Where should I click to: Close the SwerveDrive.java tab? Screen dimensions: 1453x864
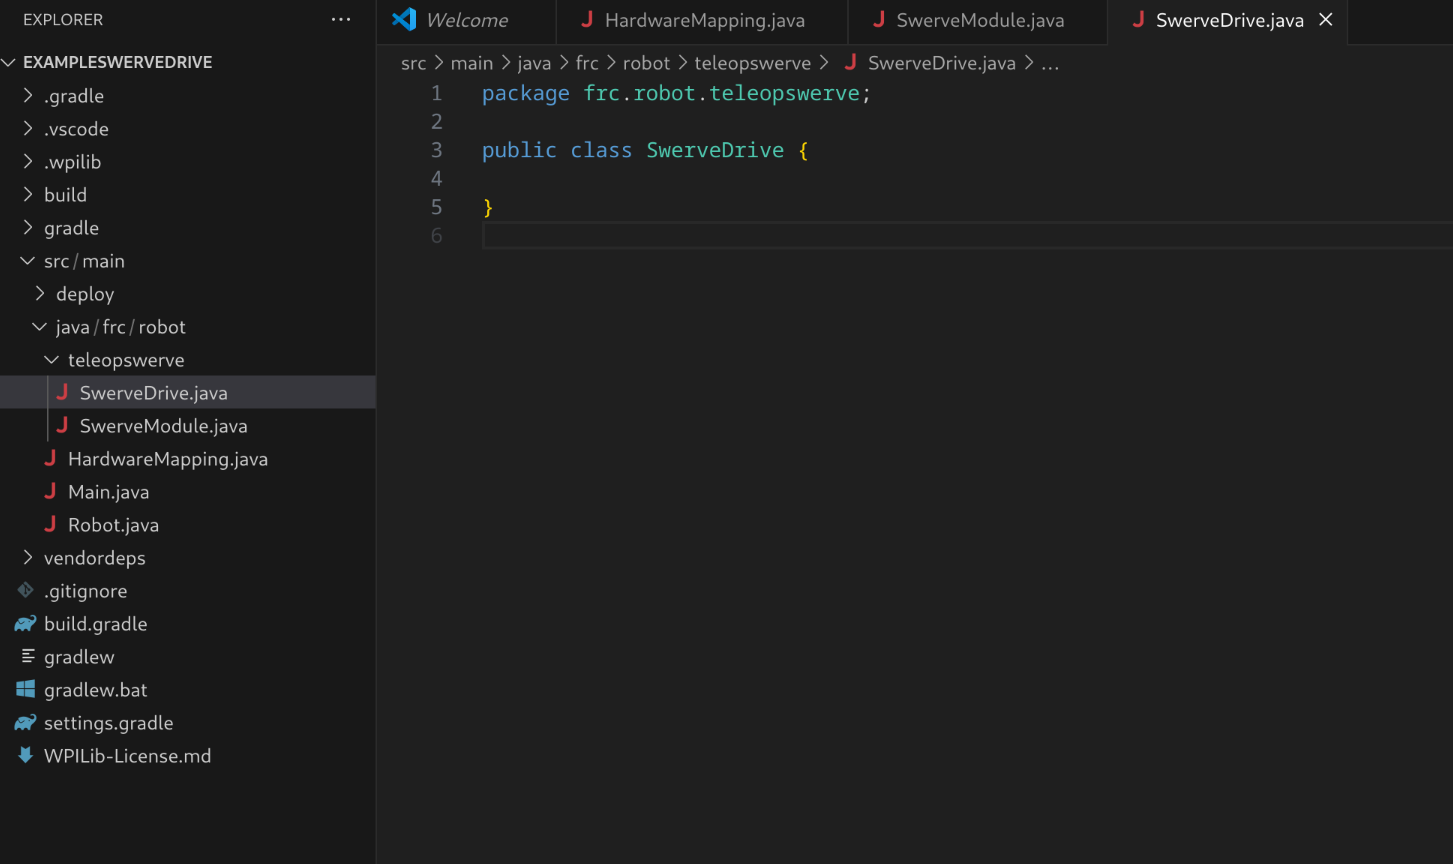click(1326, 20)
